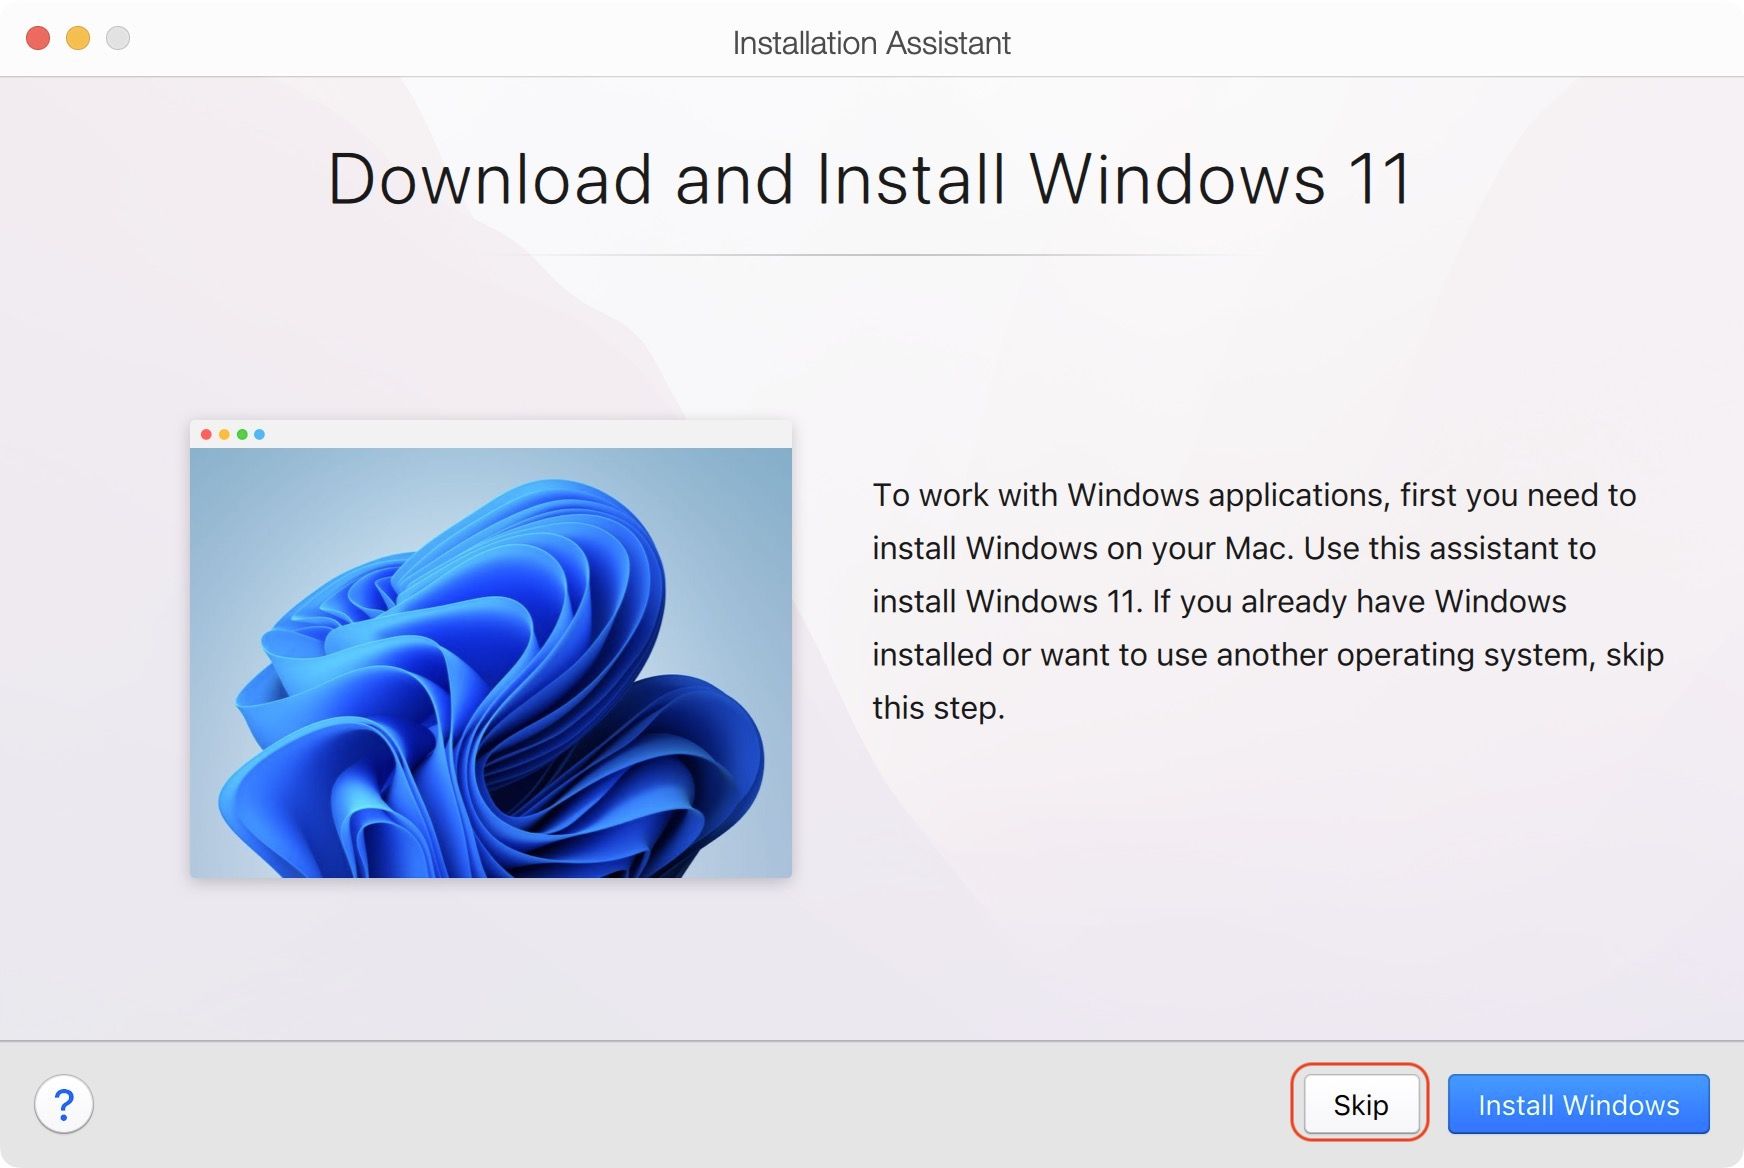Click the red traffic light in the preview window image

point(207,434)
